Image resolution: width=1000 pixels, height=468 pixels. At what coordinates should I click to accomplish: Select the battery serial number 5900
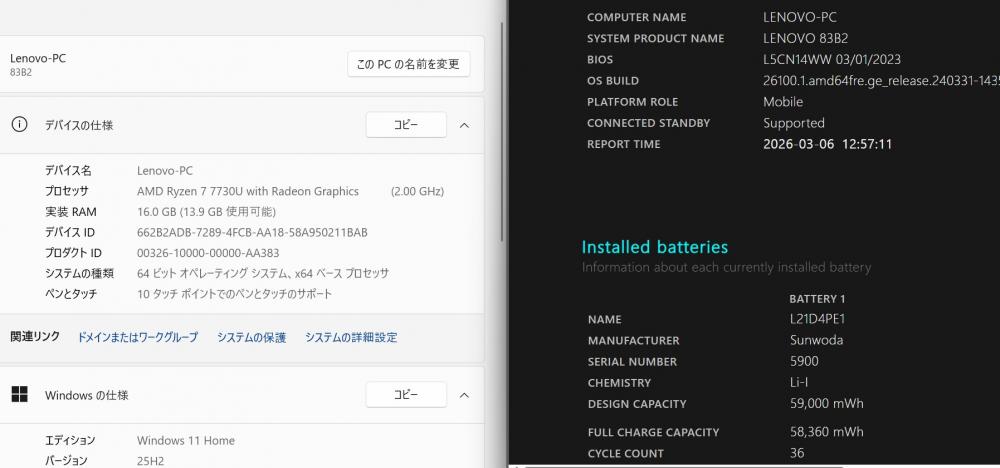point(804,362)
